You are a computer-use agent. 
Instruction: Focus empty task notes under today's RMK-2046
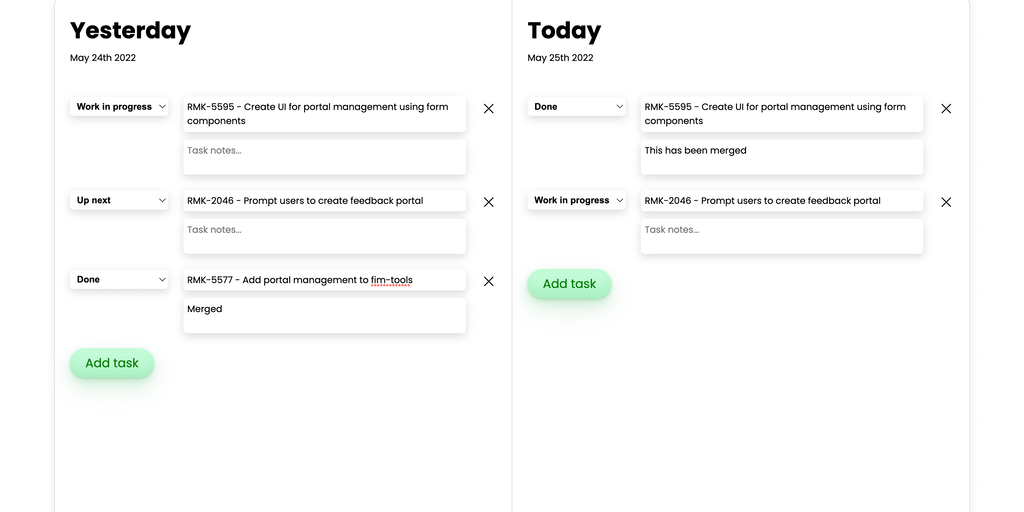(x=782, y=236)
